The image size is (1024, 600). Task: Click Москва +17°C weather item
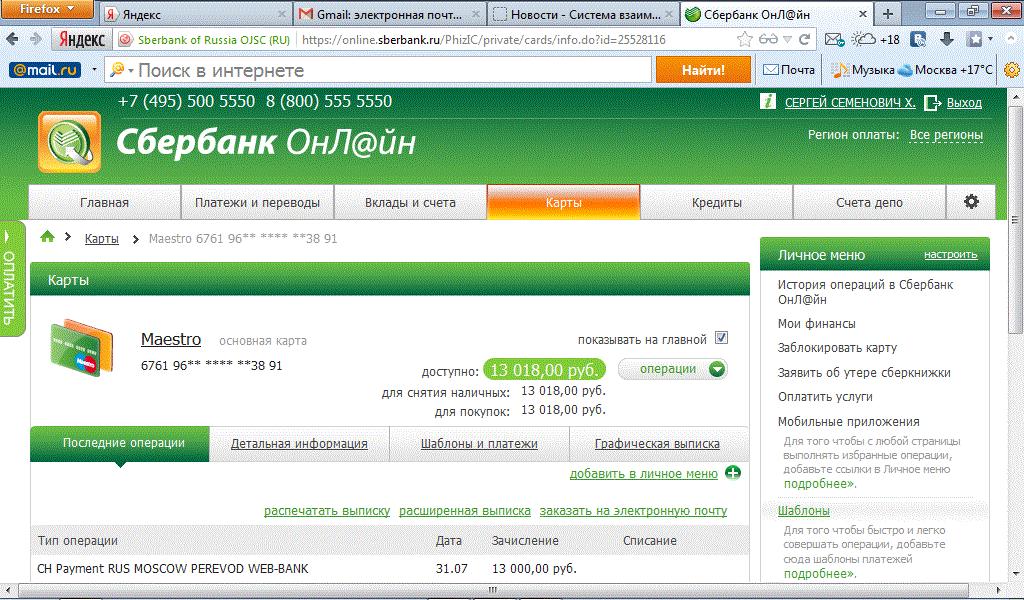[945, 70]
